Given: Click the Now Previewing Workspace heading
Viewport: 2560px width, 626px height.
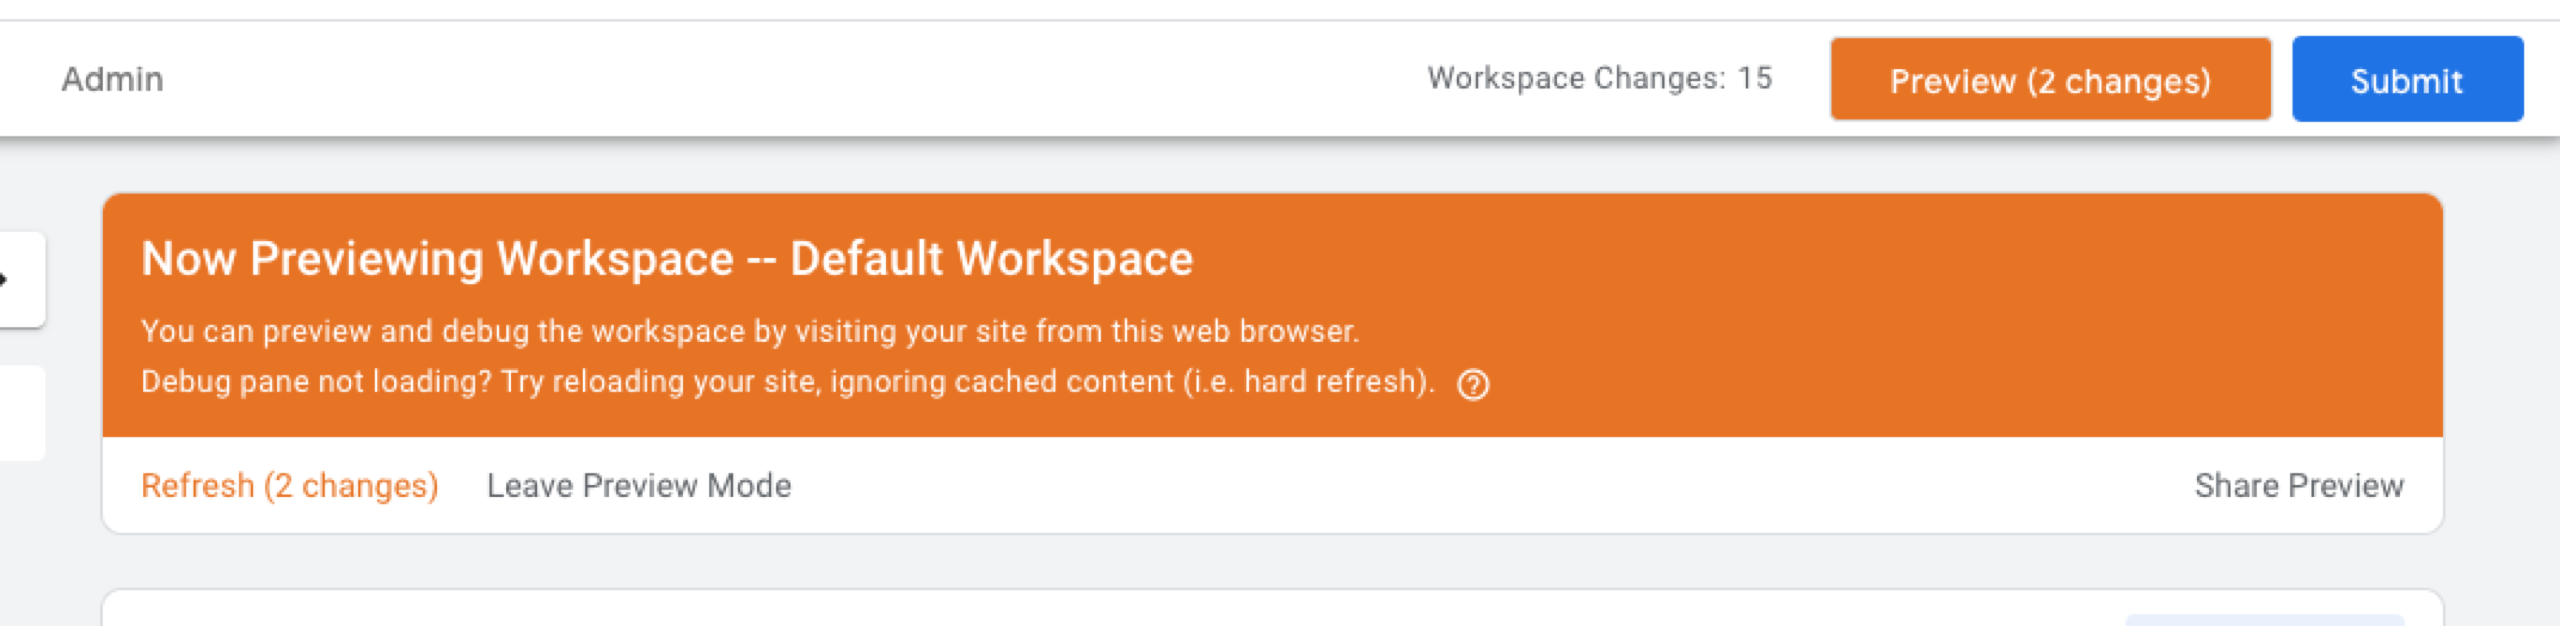Looking at the screenshot, I should click(667, 259).
